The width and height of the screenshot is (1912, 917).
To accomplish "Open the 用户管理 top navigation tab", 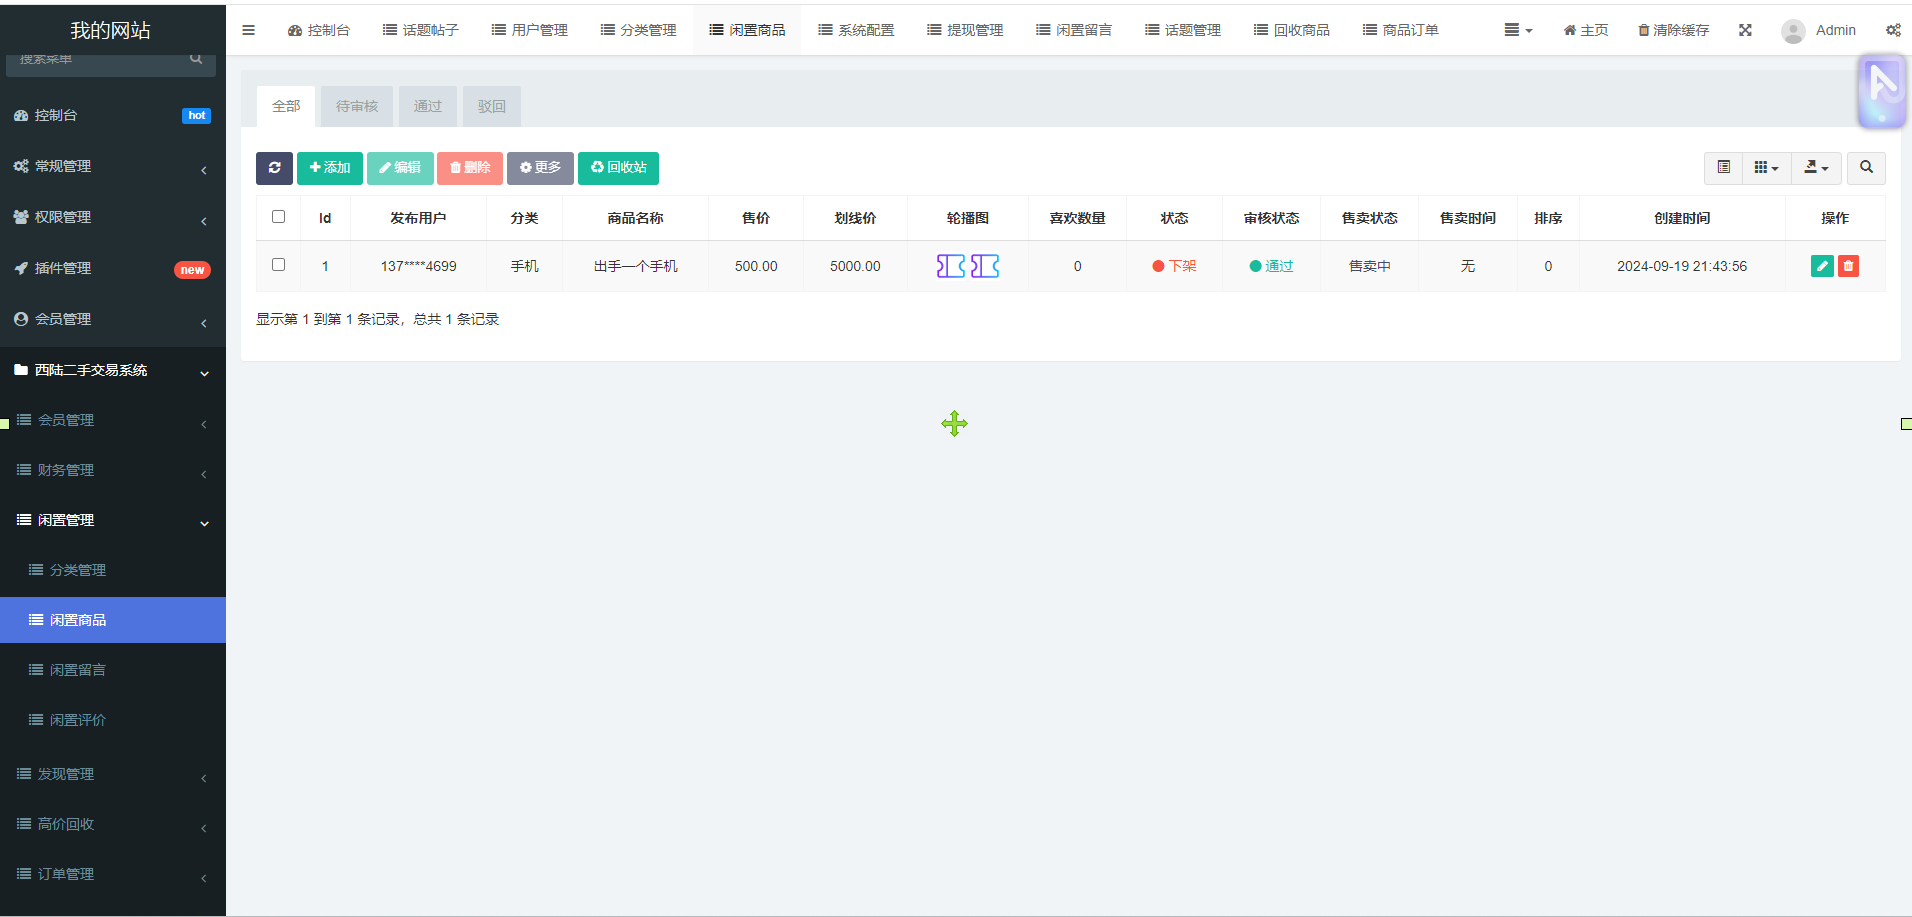I will (530, 30).
